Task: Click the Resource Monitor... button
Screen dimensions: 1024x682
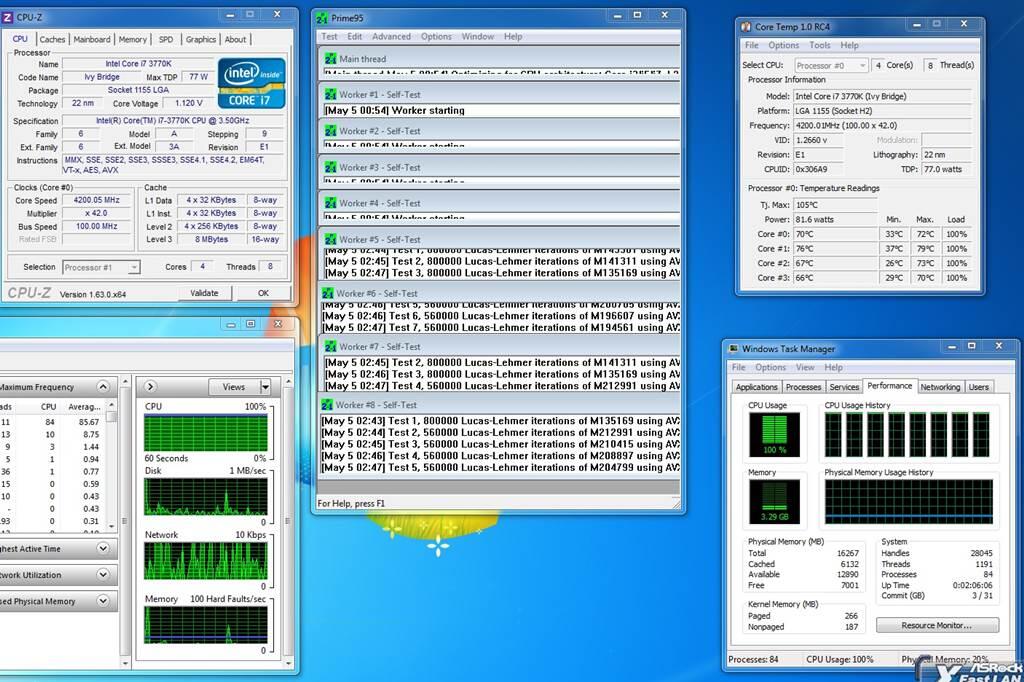Action: [936, 625]
